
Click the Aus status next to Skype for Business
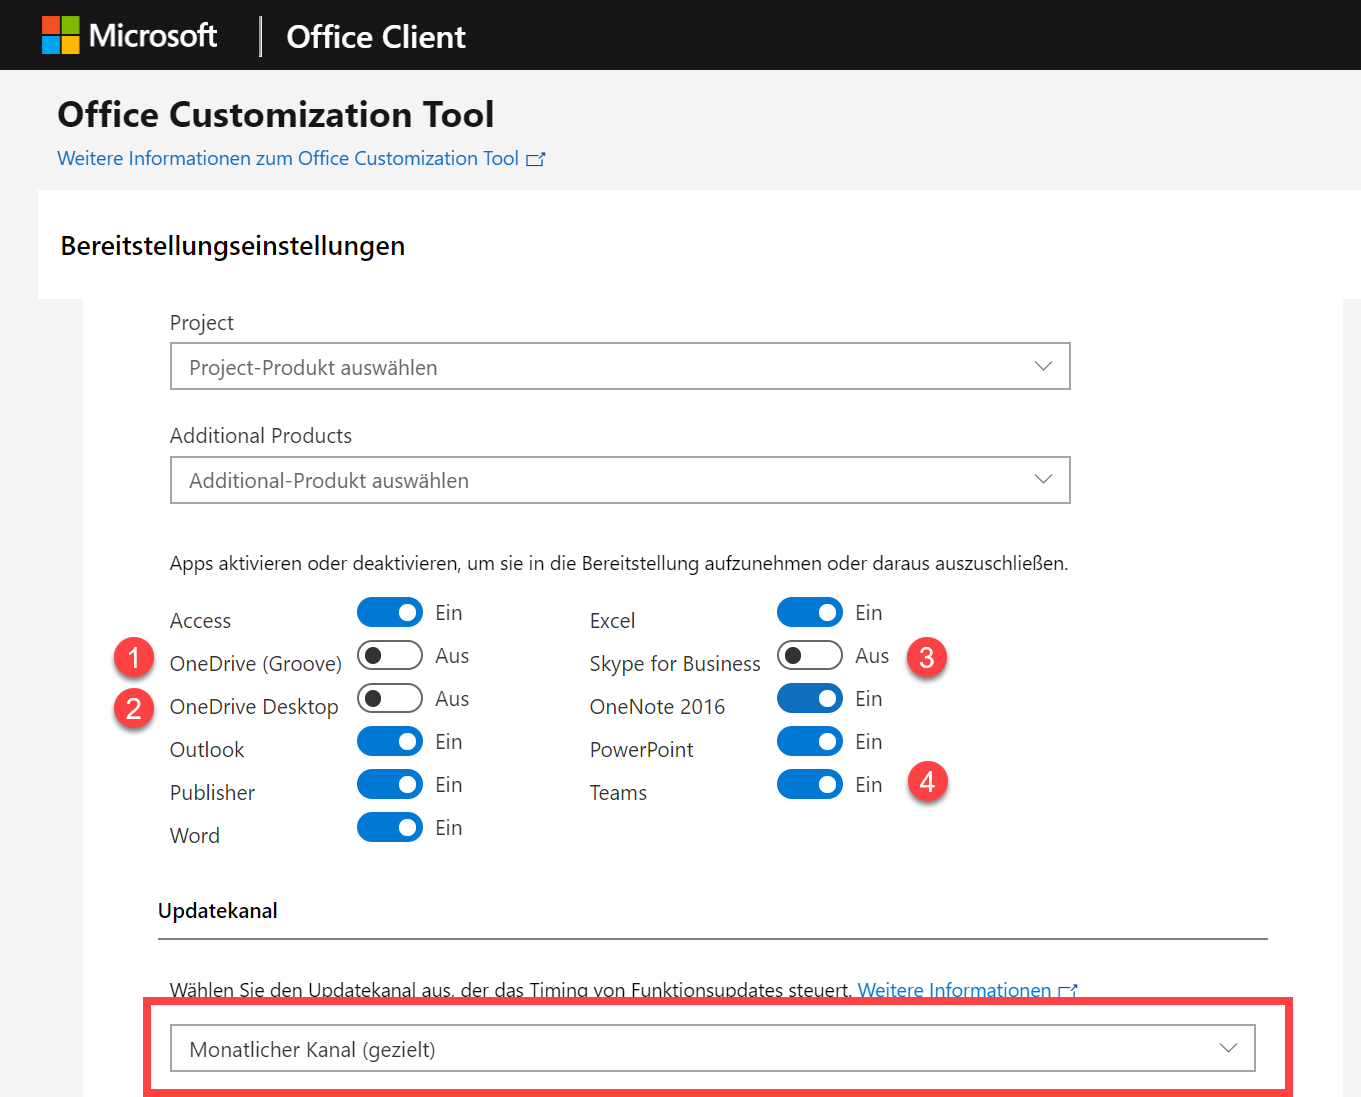click(x=872, y=656)
